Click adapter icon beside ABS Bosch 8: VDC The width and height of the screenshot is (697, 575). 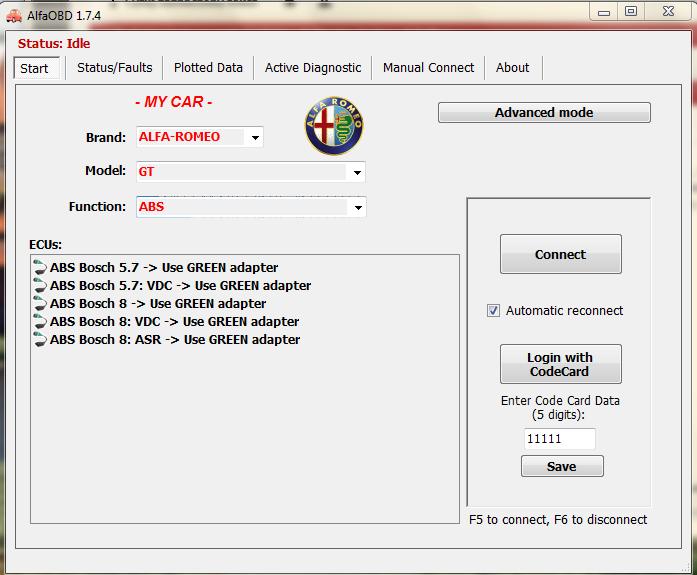pos(40,322)
